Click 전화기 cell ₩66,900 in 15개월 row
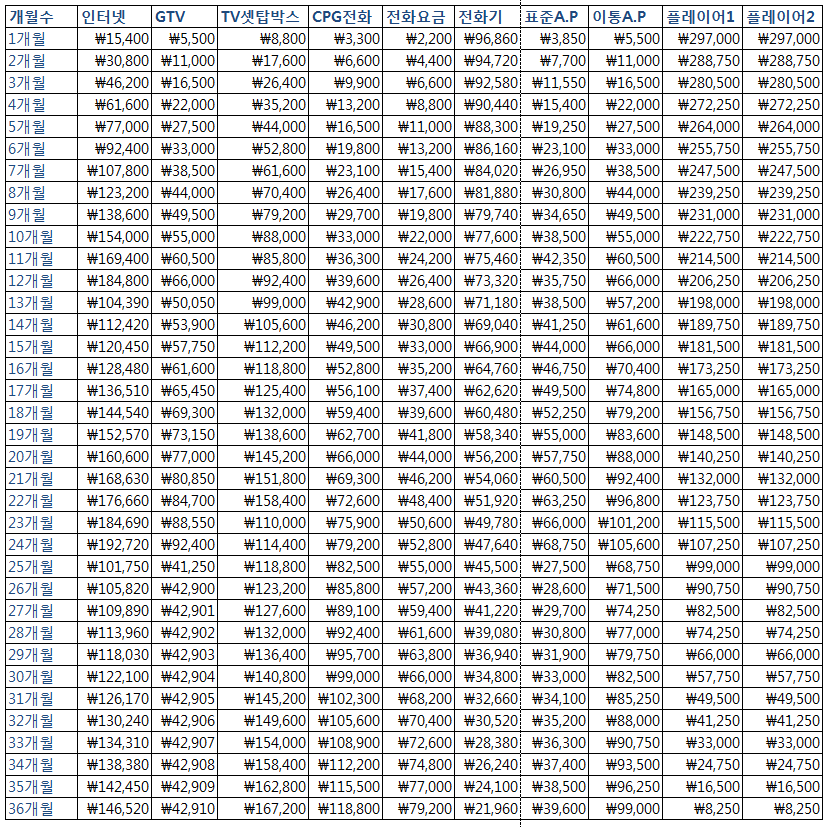 click(x=487, y=347)
